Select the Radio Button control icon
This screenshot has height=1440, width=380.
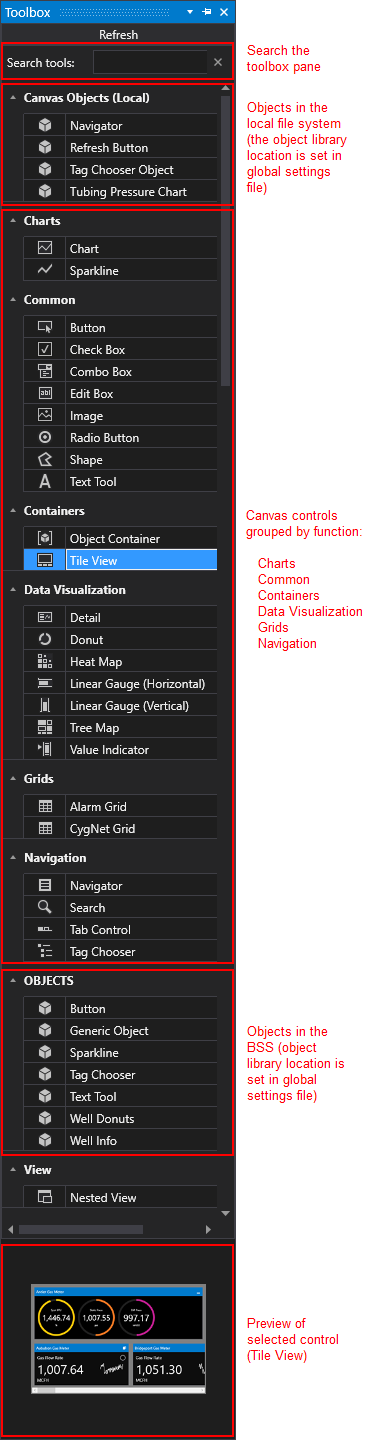[x=44, y=438]
